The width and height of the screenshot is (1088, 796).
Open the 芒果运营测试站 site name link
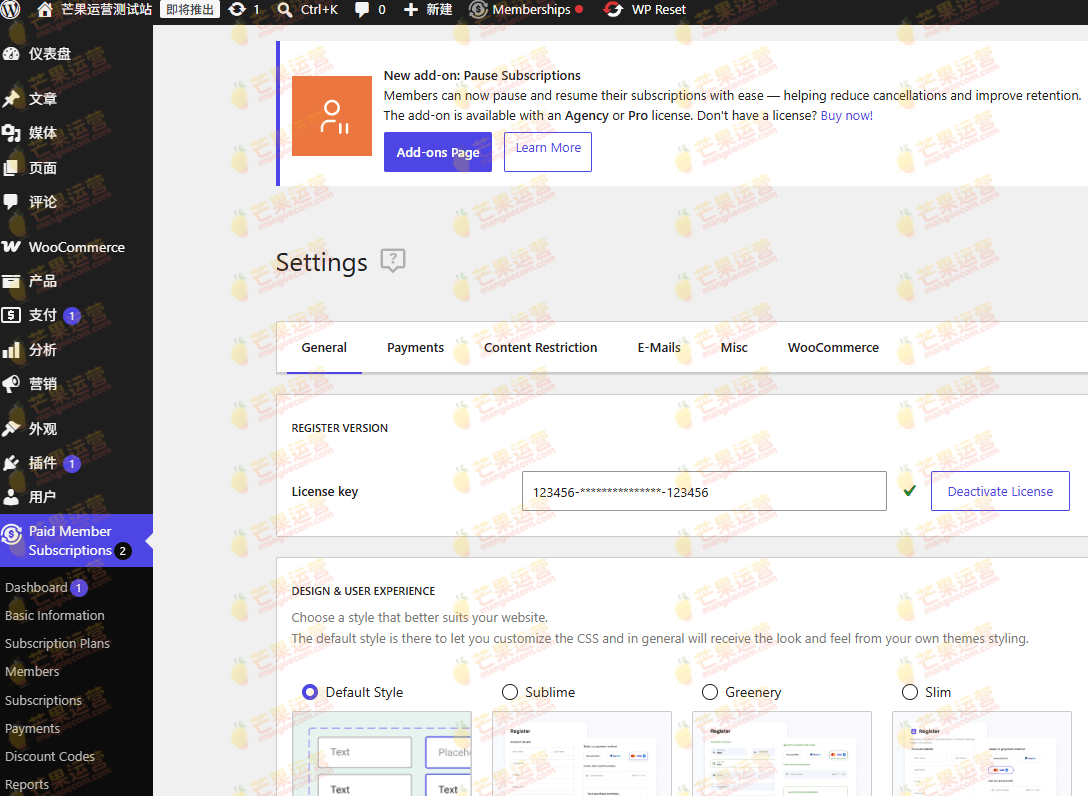coord(106,10)
